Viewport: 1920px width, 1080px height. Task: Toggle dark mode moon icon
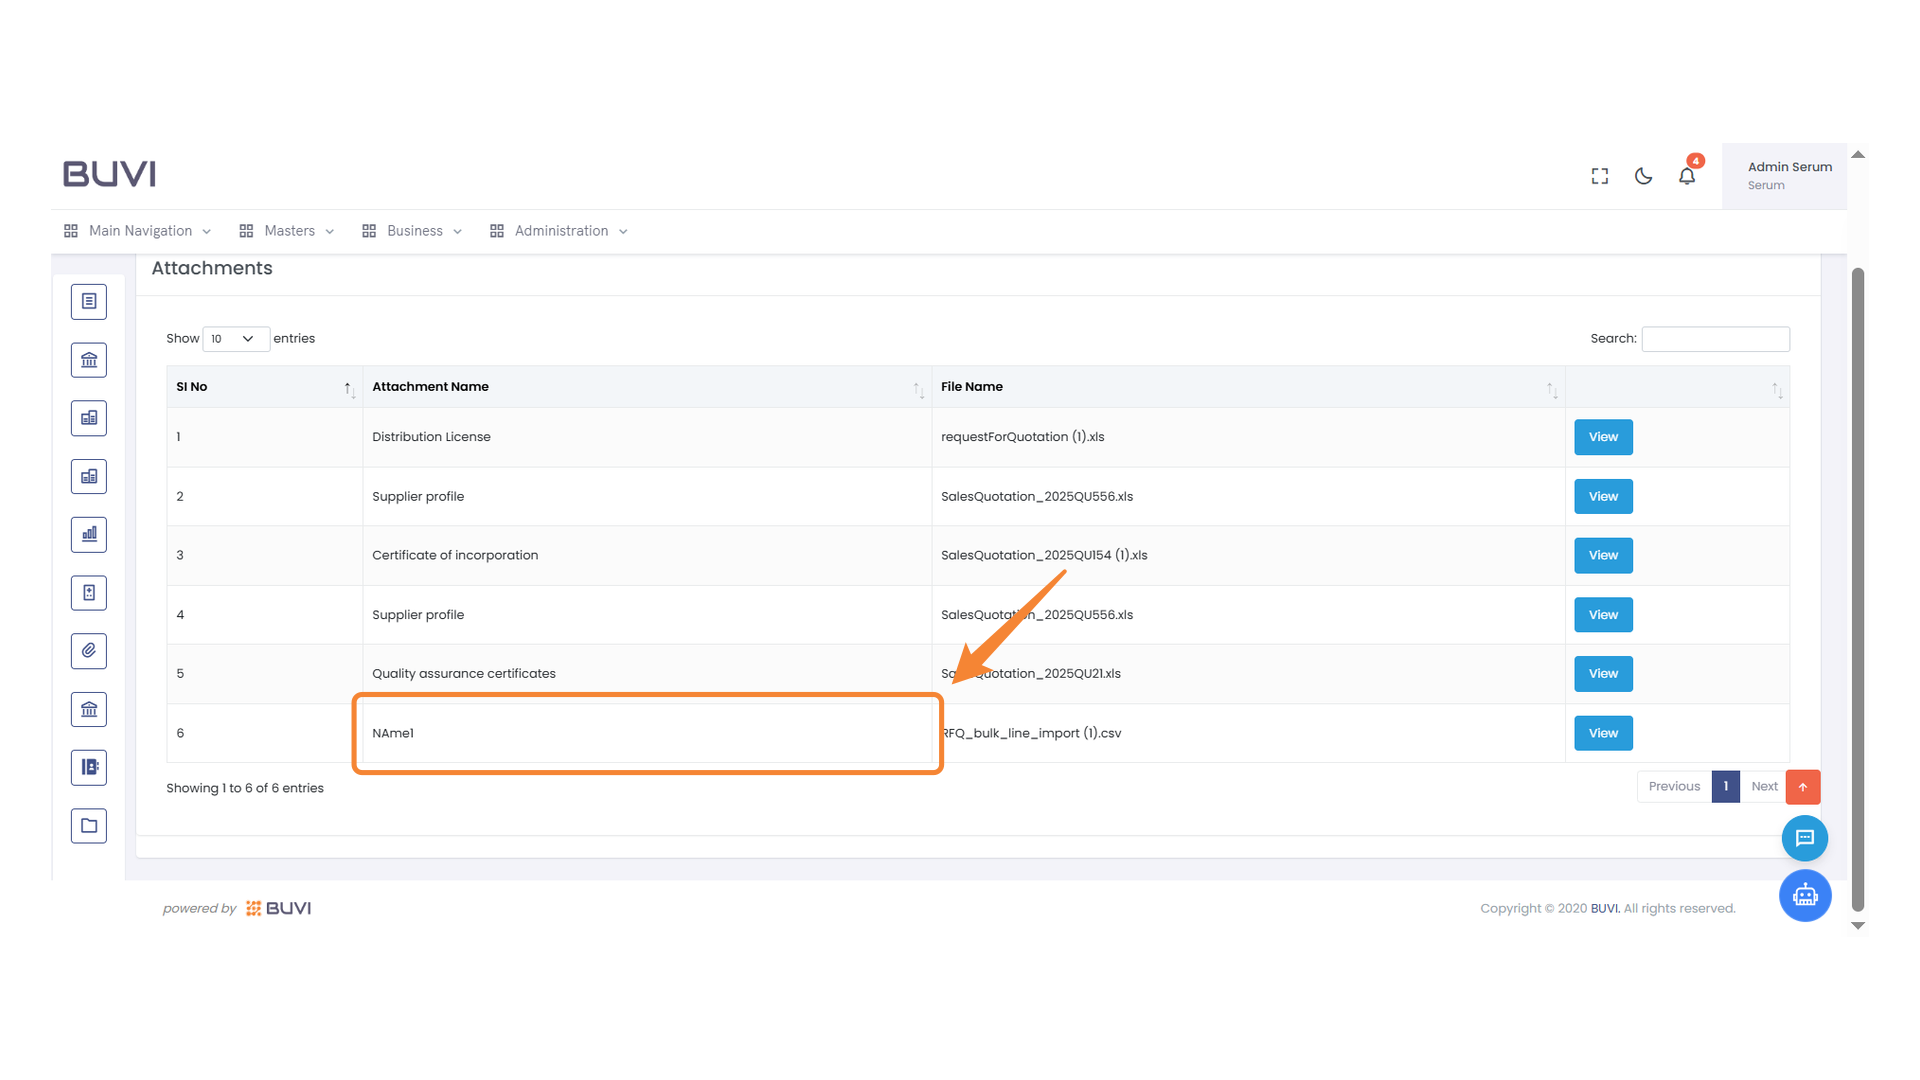[x=1643, y=176]
